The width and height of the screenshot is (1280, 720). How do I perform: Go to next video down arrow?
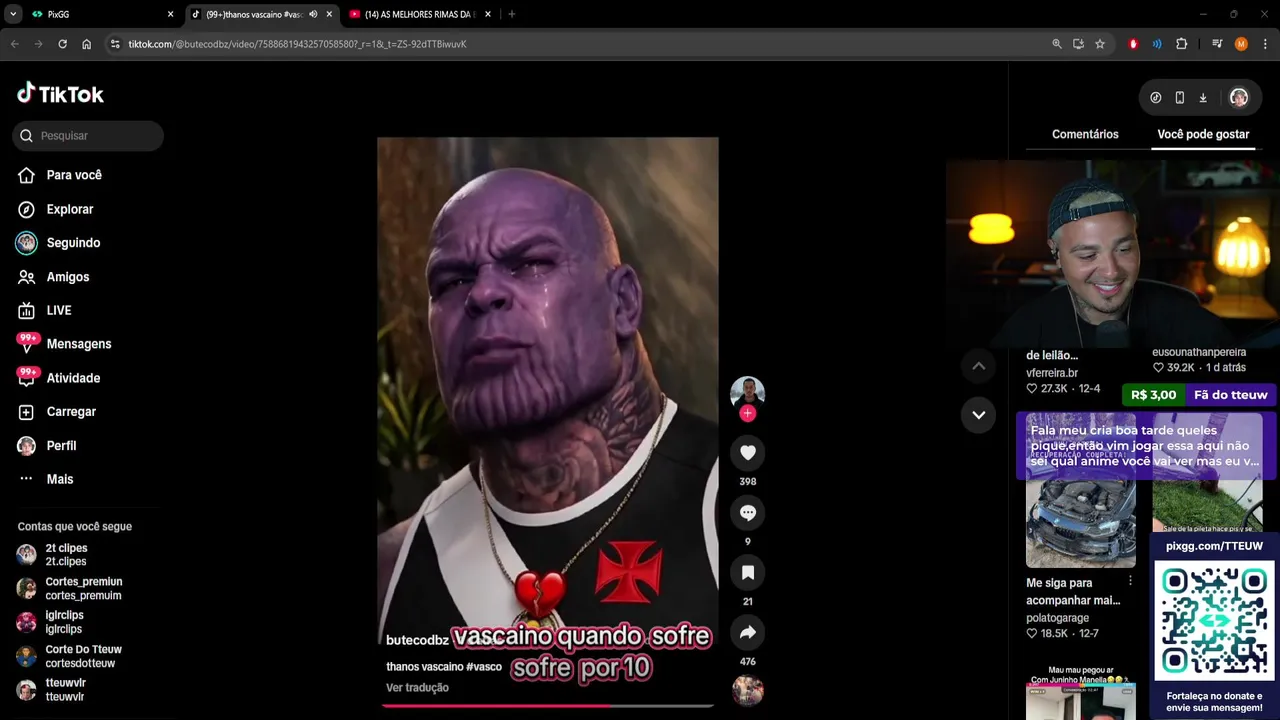coord(979,414)
